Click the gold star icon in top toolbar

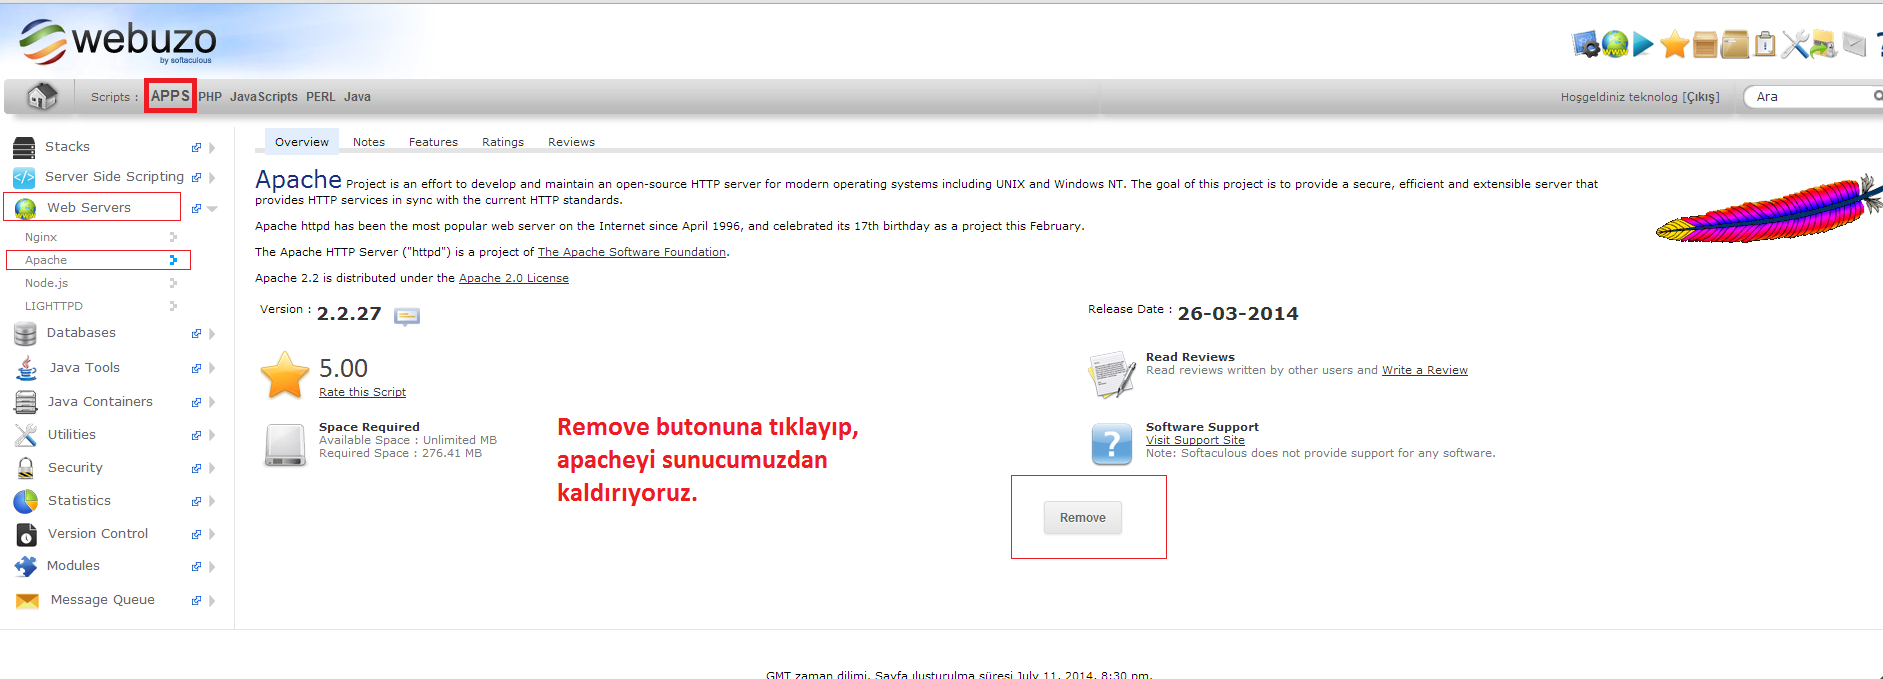pos(1674,44)
